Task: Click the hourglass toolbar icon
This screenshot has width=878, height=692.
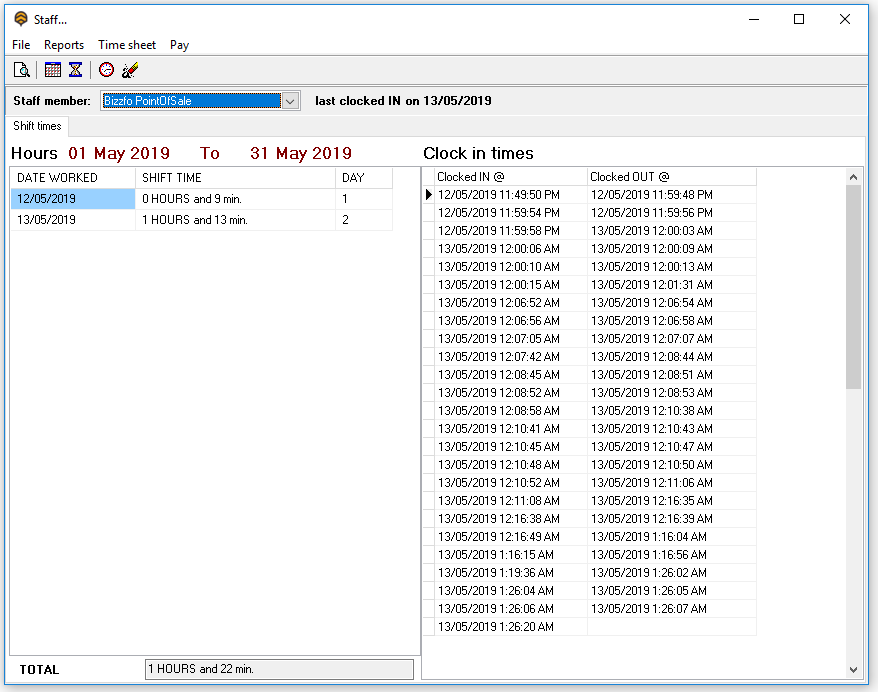Action: 75,70
